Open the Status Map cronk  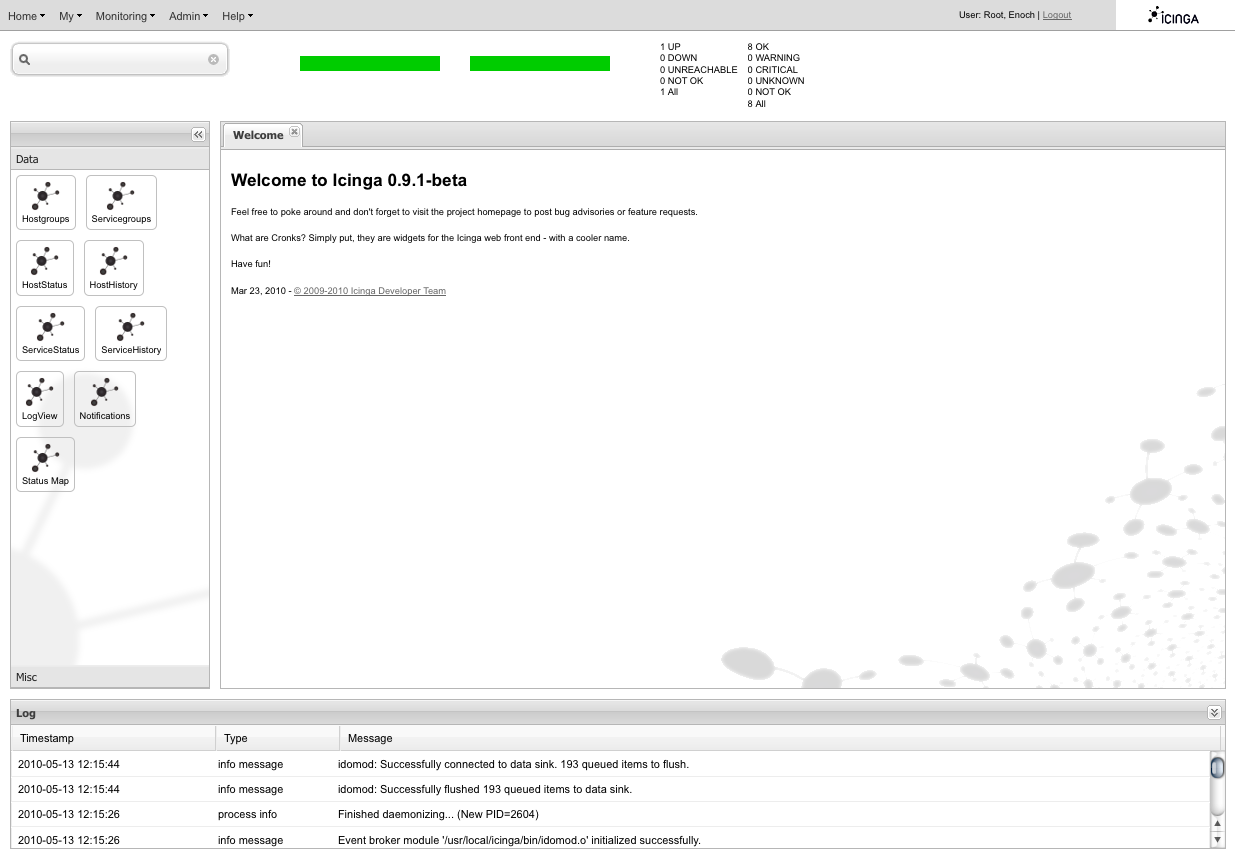(46, 464)
